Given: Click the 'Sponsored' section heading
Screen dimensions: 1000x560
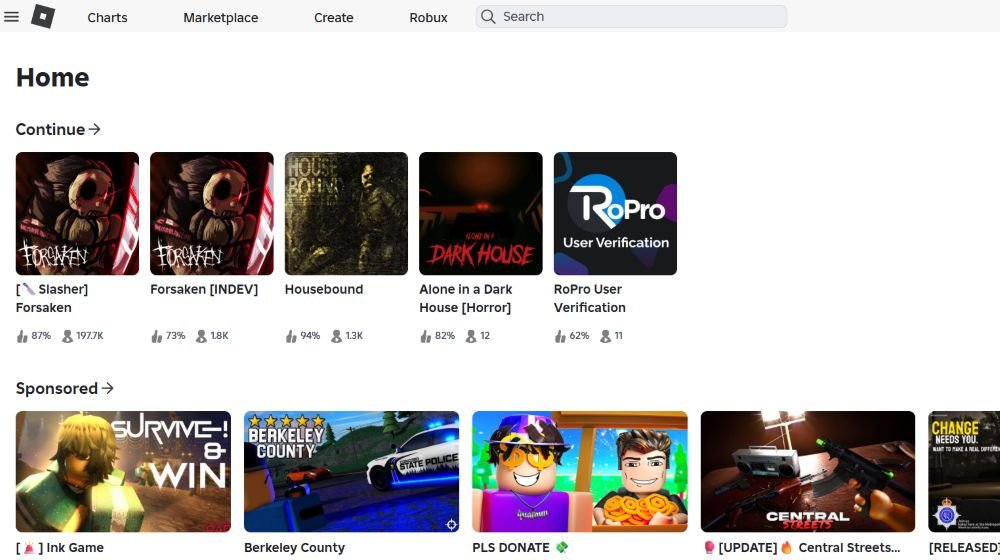Looking at the screenshot, I should [x=57, y=388].
